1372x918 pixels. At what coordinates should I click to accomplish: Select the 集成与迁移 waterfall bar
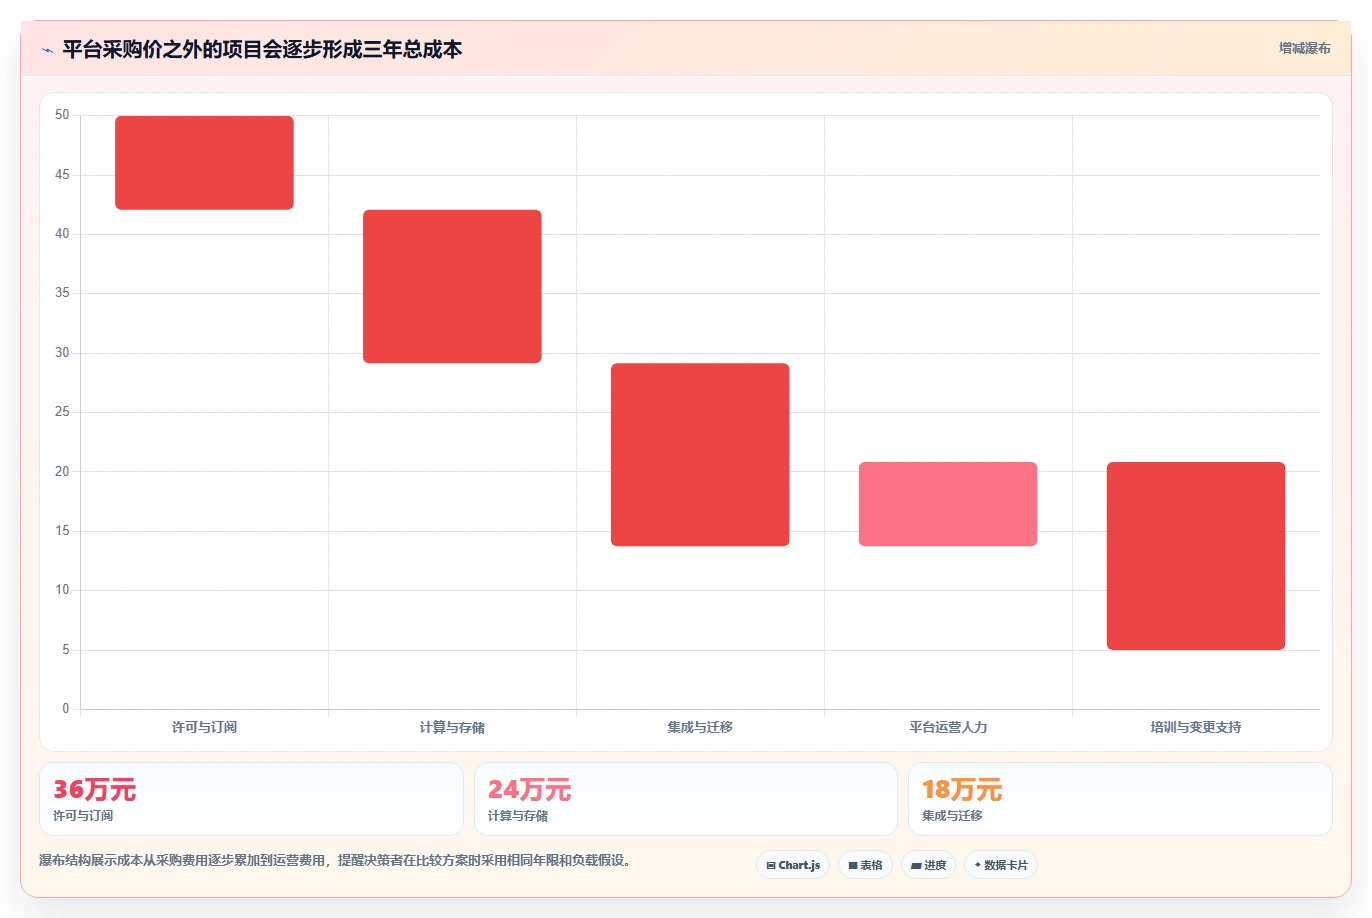tap(700, 455)
